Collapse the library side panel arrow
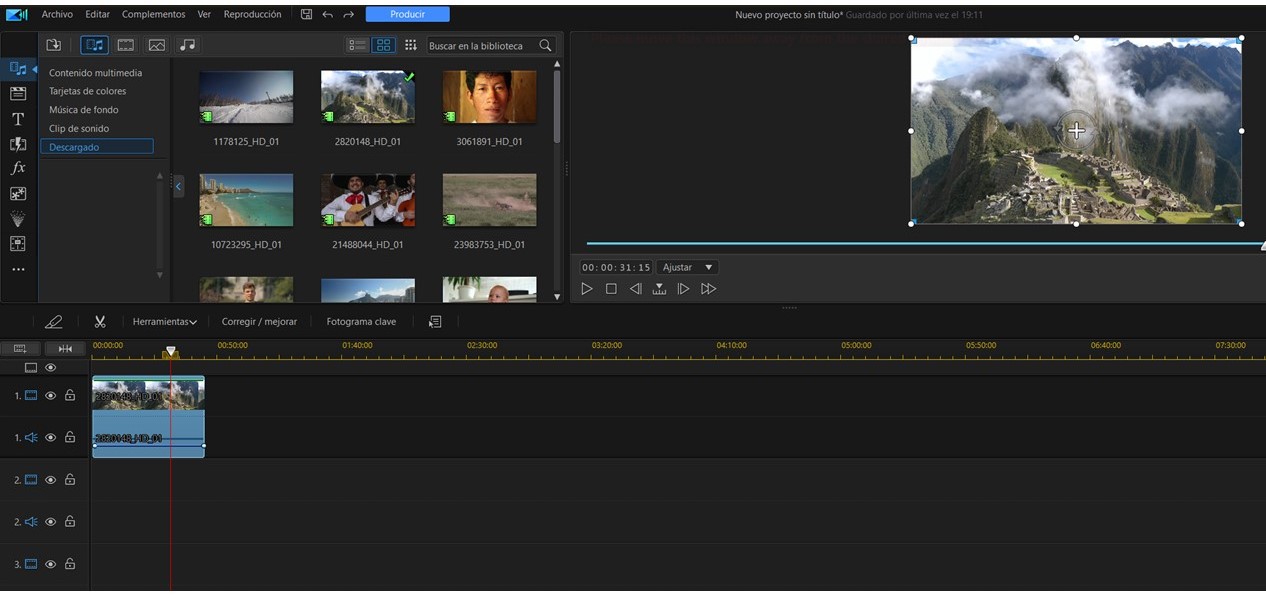The image size is (1266, 598). pyautogui.click(x=179, y=186)
